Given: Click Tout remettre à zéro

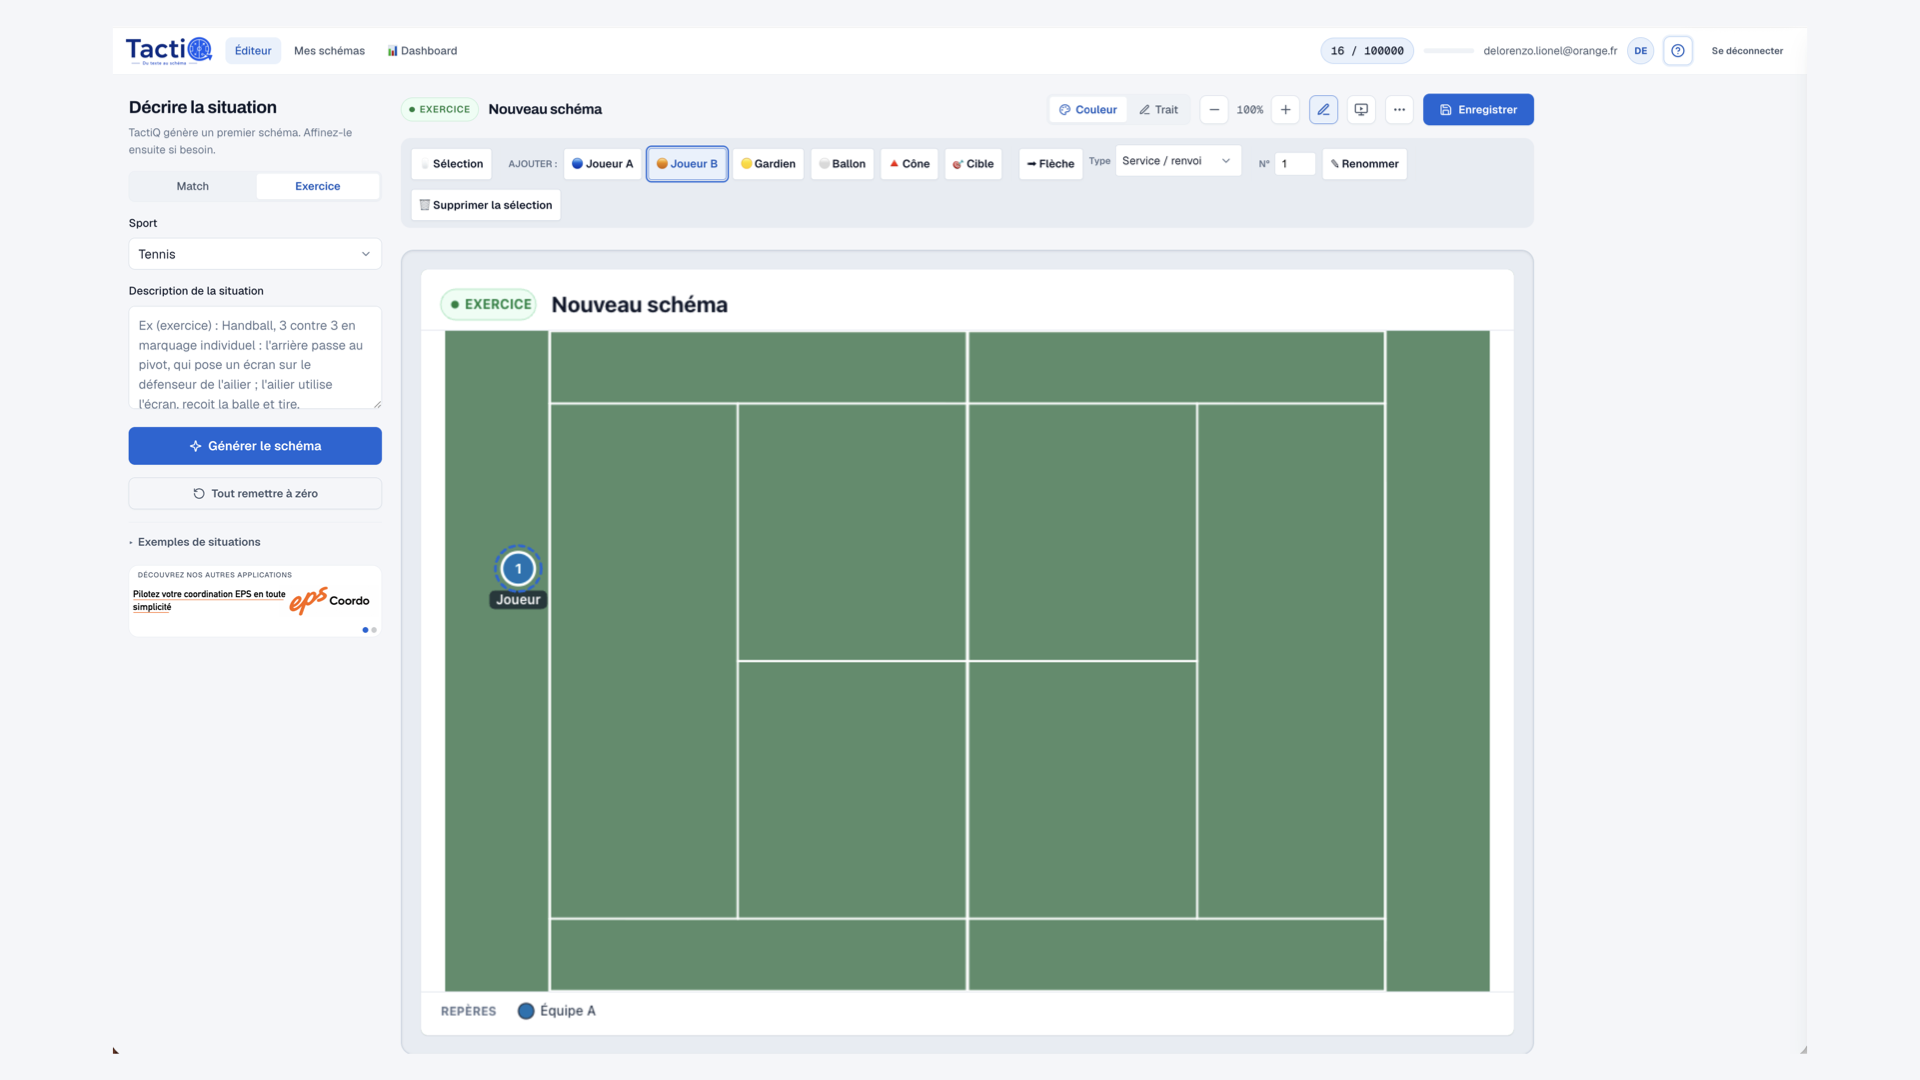Looking at the screenshot, I should 255,494.
